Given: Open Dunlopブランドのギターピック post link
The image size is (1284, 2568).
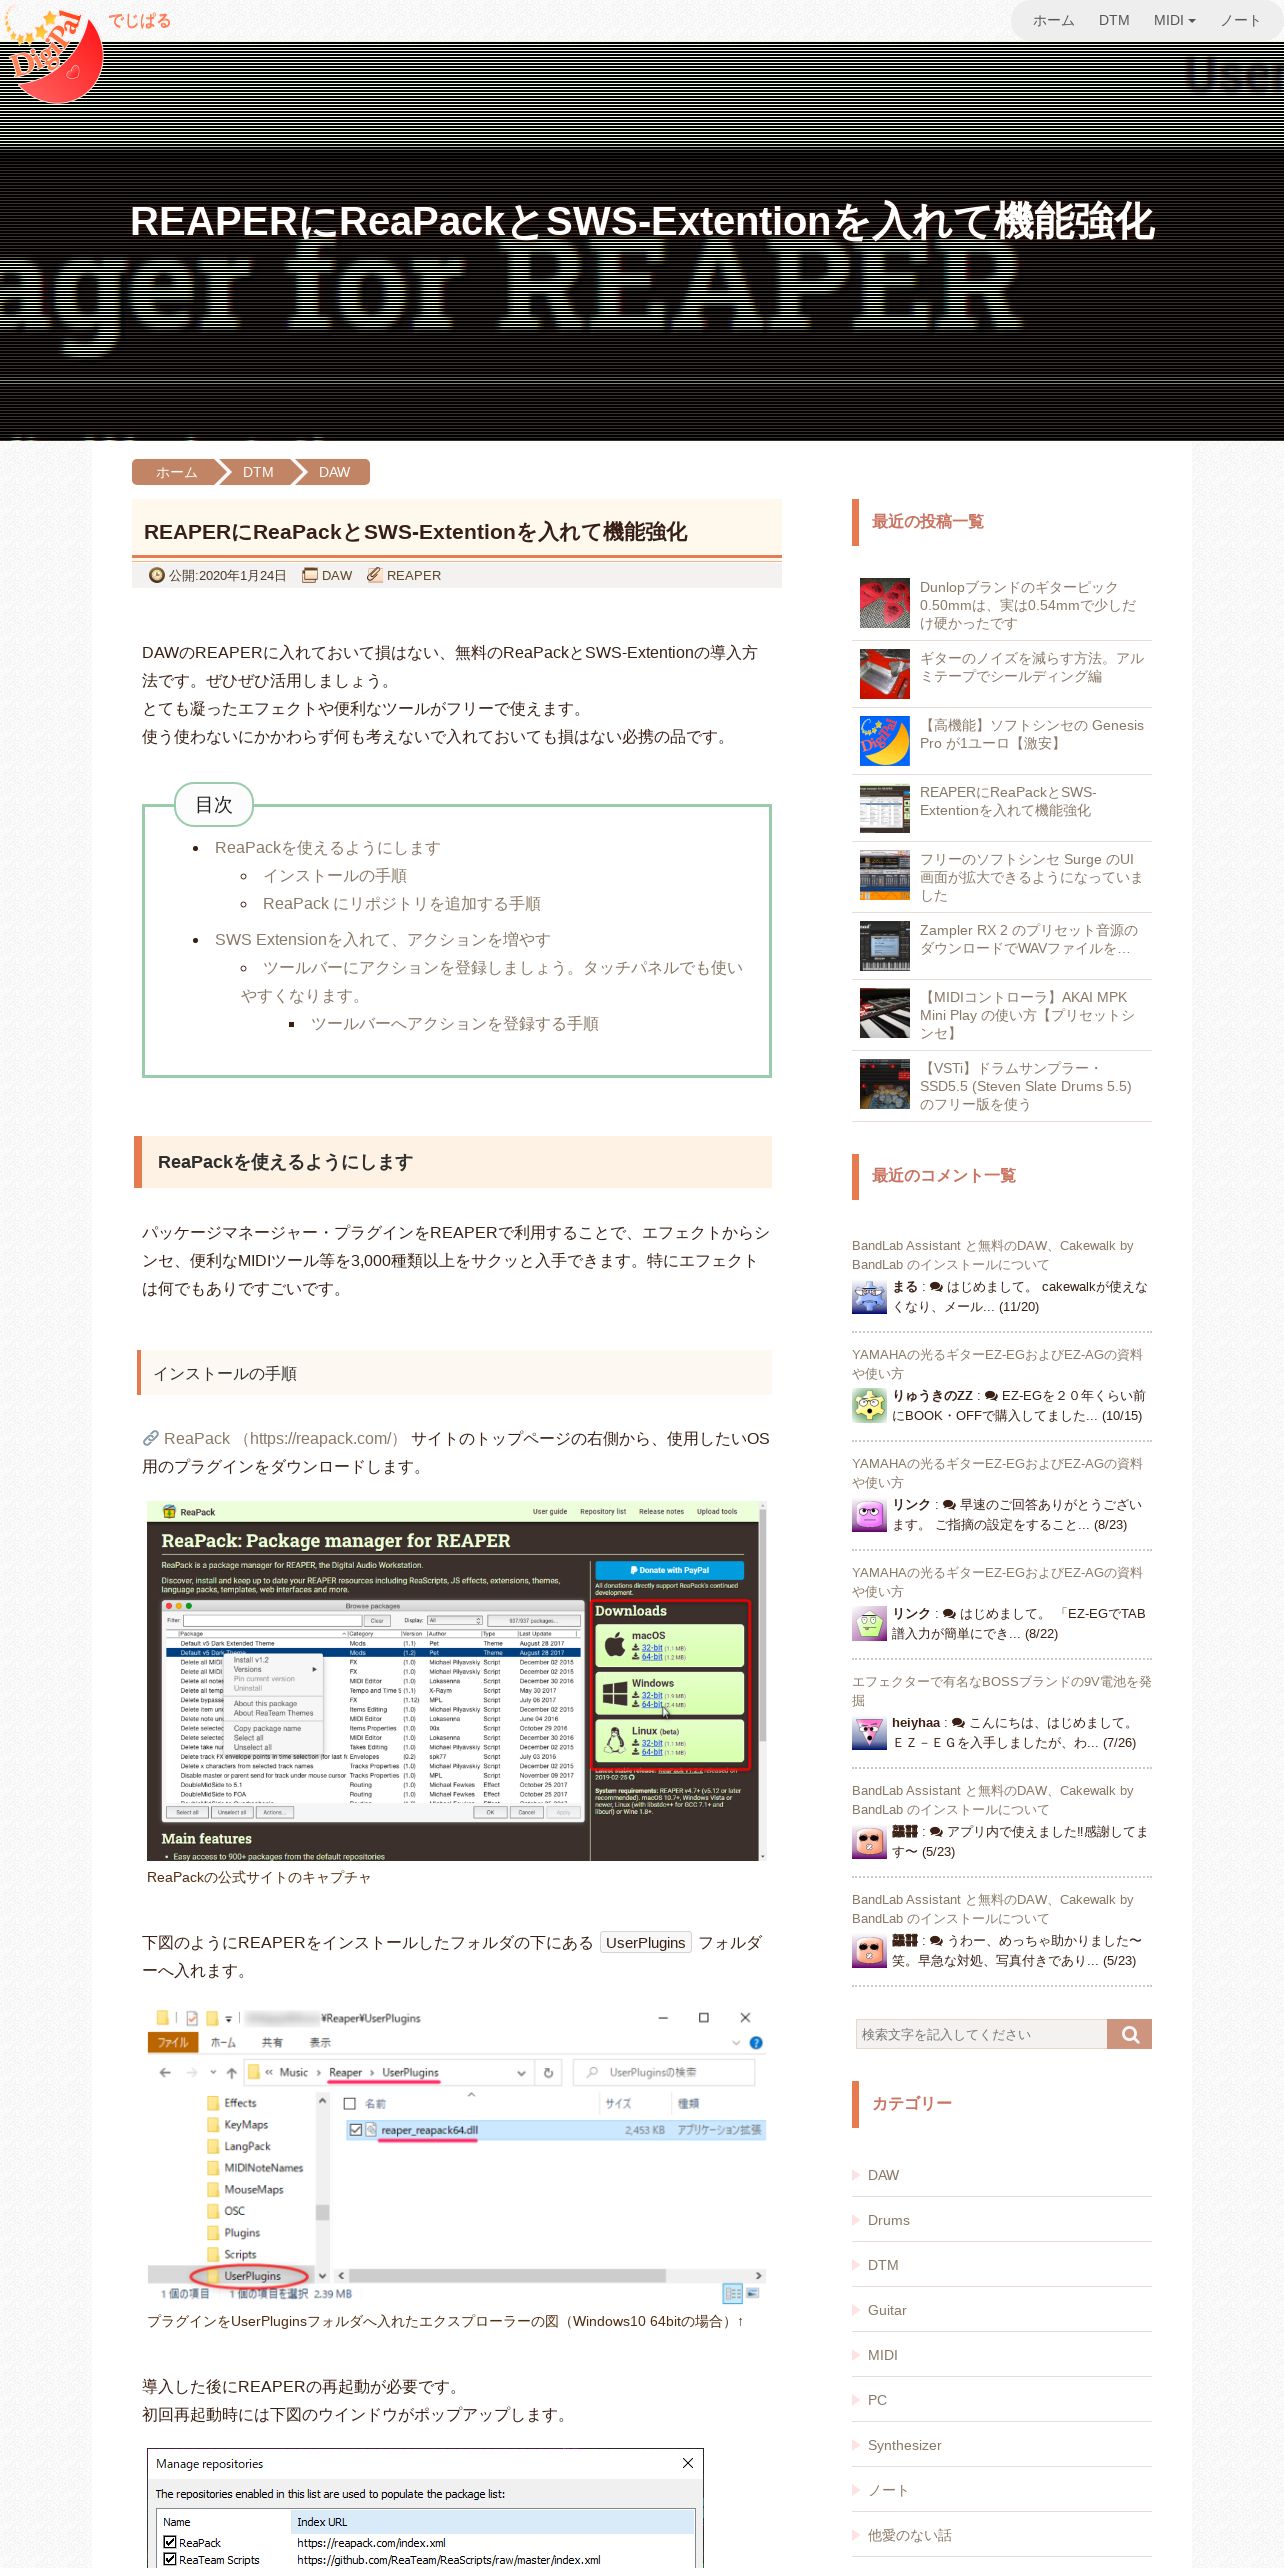Looking at the screenshot, I should pyautogui.click(x=1028, y=605).
